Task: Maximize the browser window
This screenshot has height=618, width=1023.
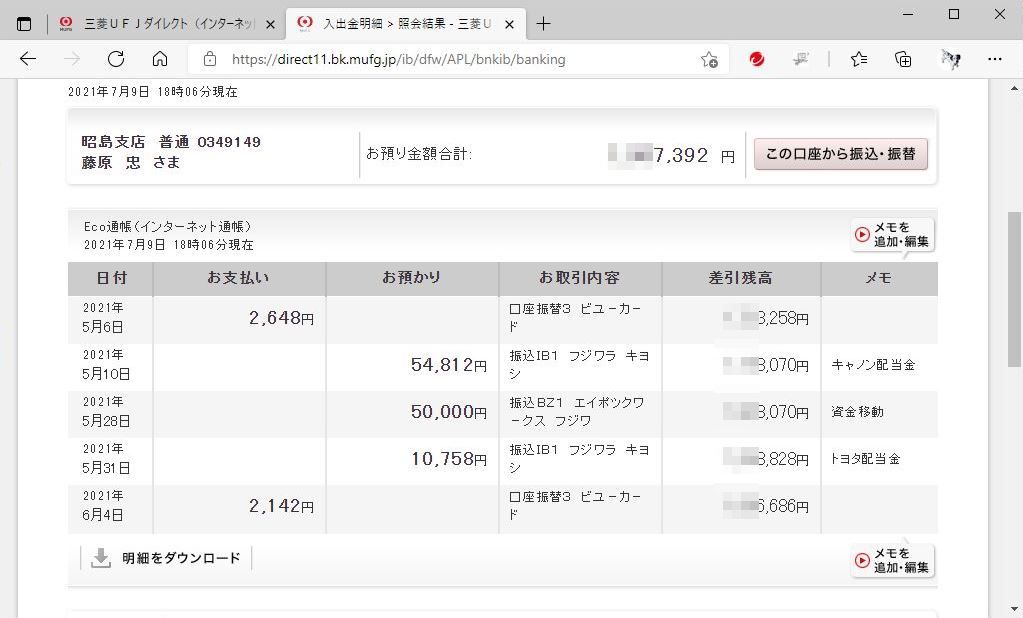Action: [x=954, y=14]
